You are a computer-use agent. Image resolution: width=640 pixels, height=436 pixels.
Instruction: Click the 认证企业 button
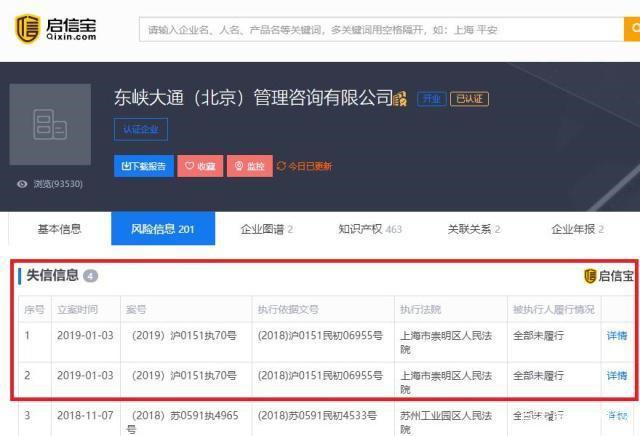(x=141, y=129)
